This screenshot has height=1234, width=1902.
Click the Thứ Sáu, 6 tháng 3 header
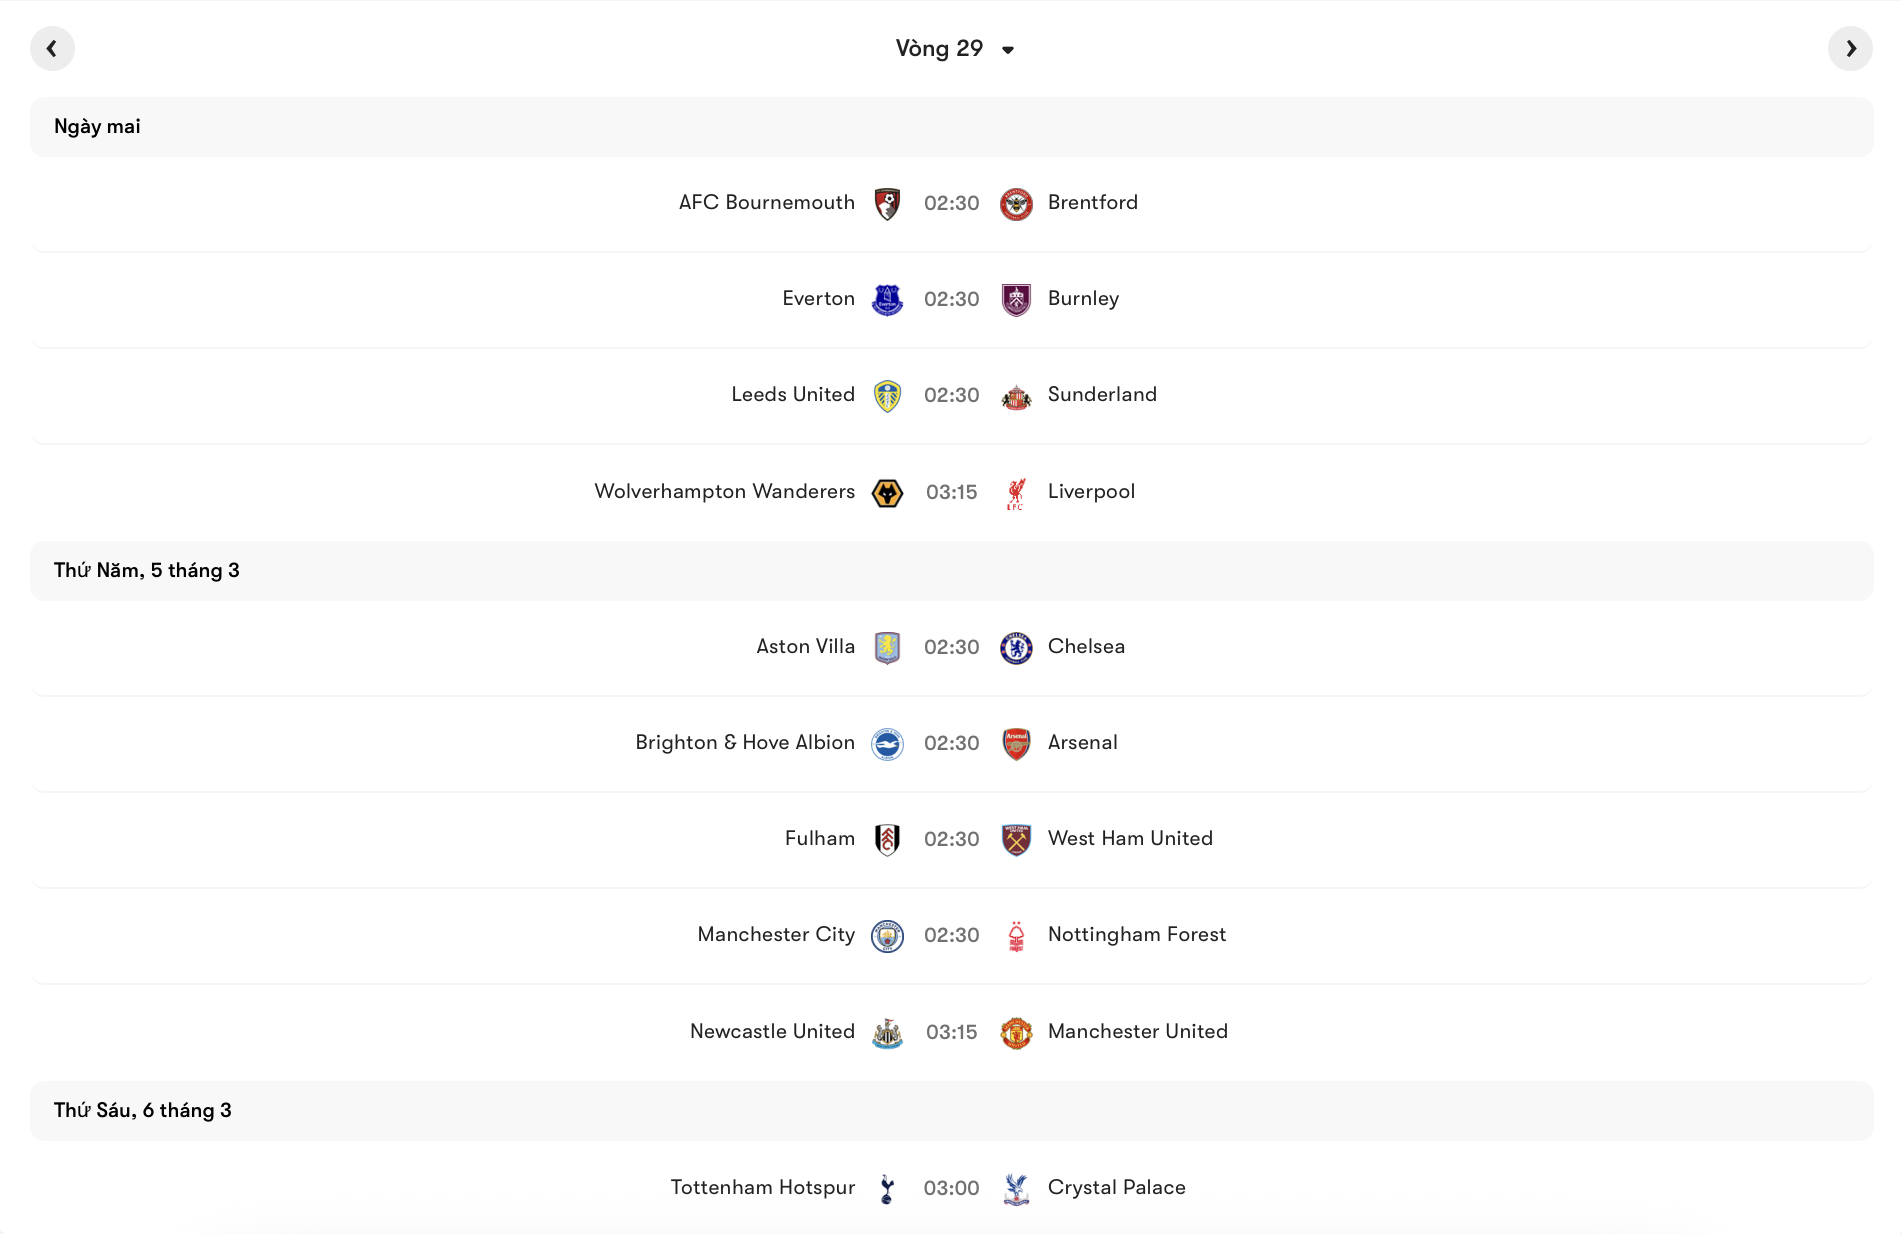click(x=143, y=1110)
